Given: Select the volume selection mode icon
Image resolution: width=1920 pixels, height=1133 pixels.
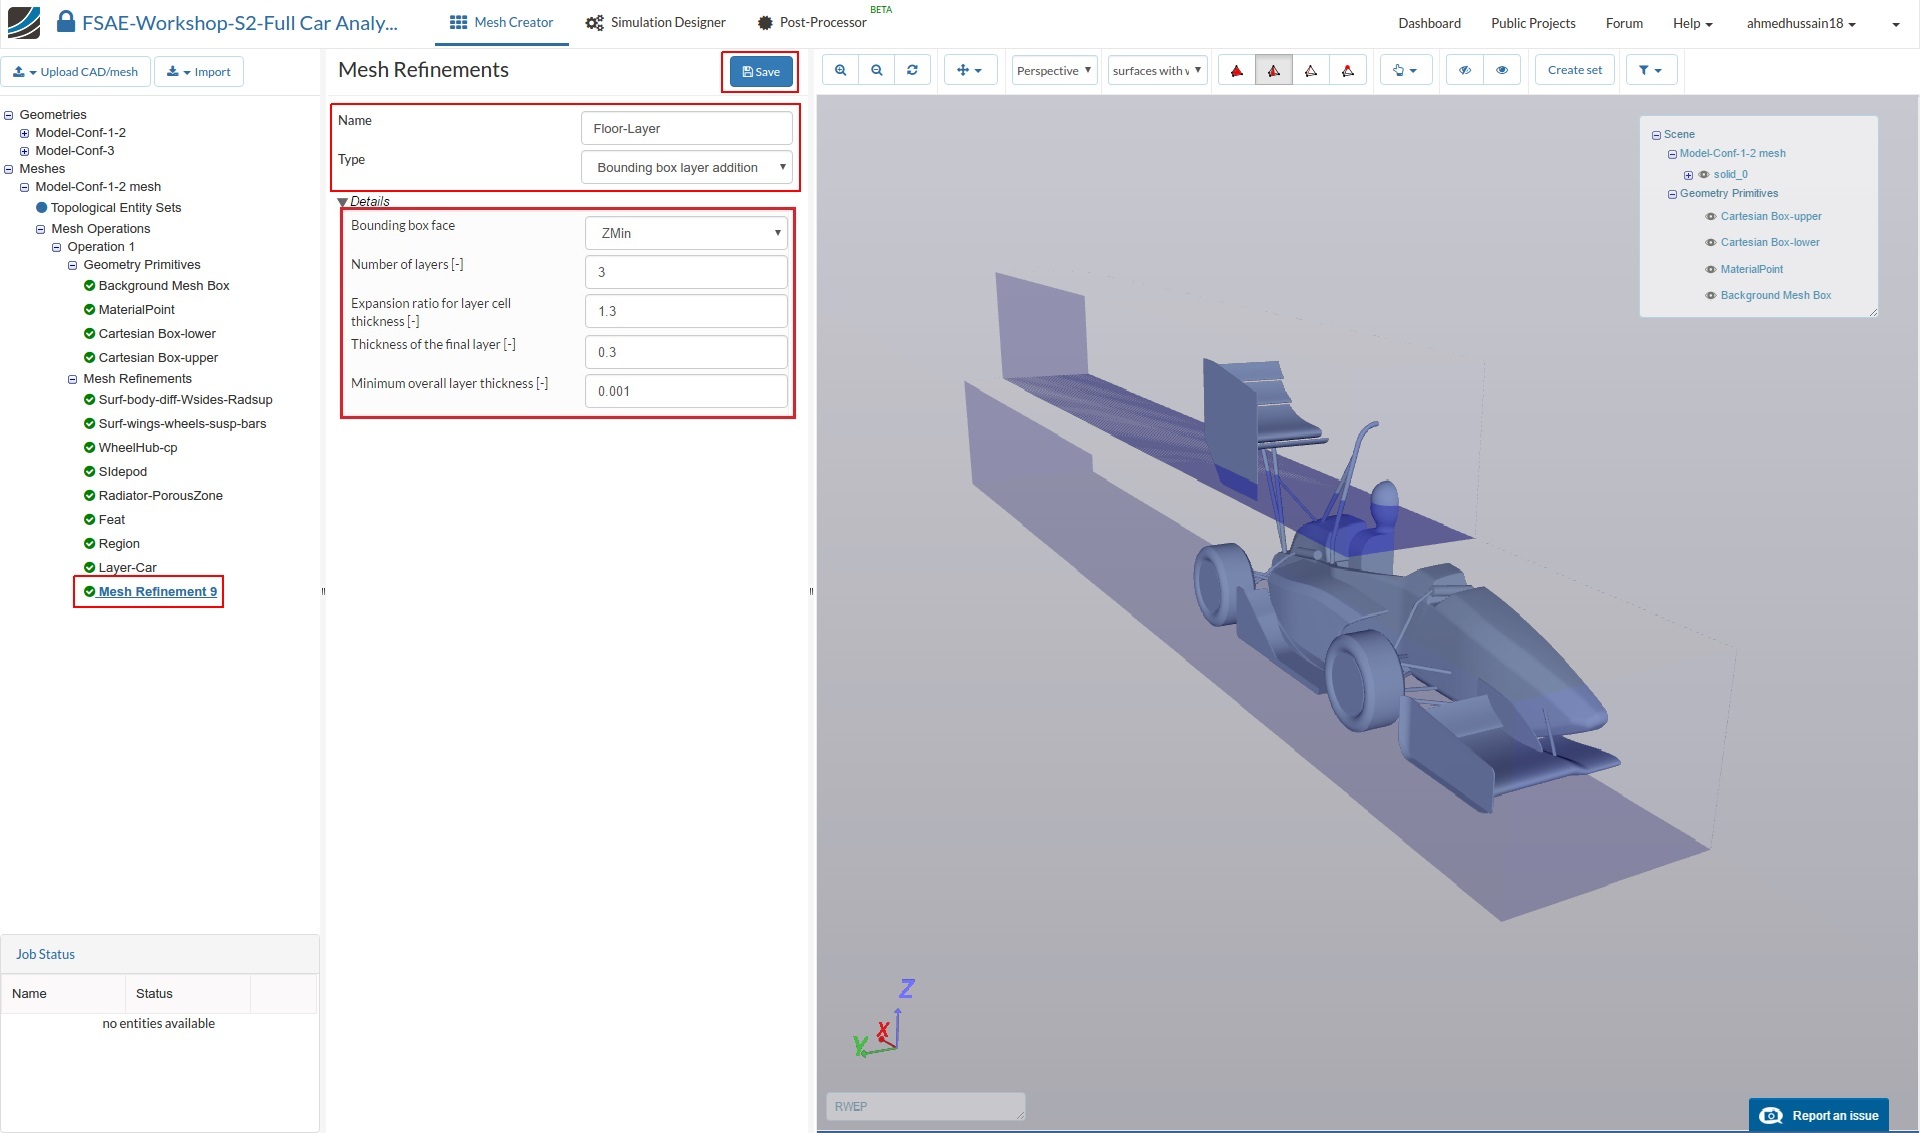Looking at the screenshot, I should click(x=1237, y=70).
